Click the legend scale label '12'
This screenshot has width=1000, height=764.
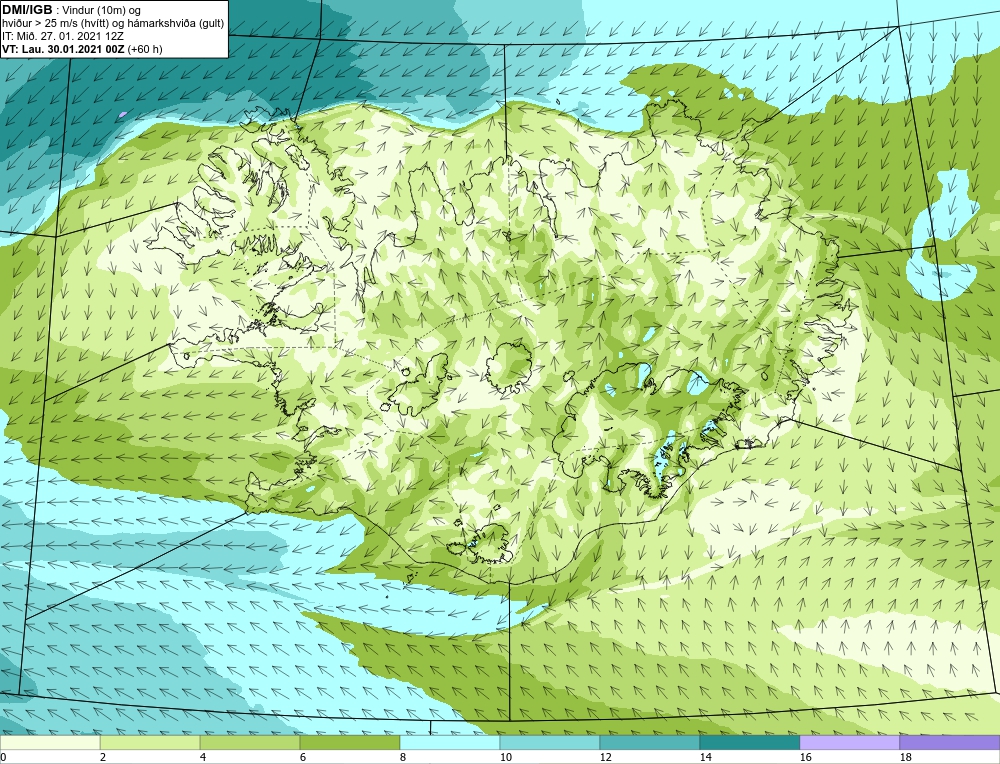pyautogui.click(x=607, y=757)
